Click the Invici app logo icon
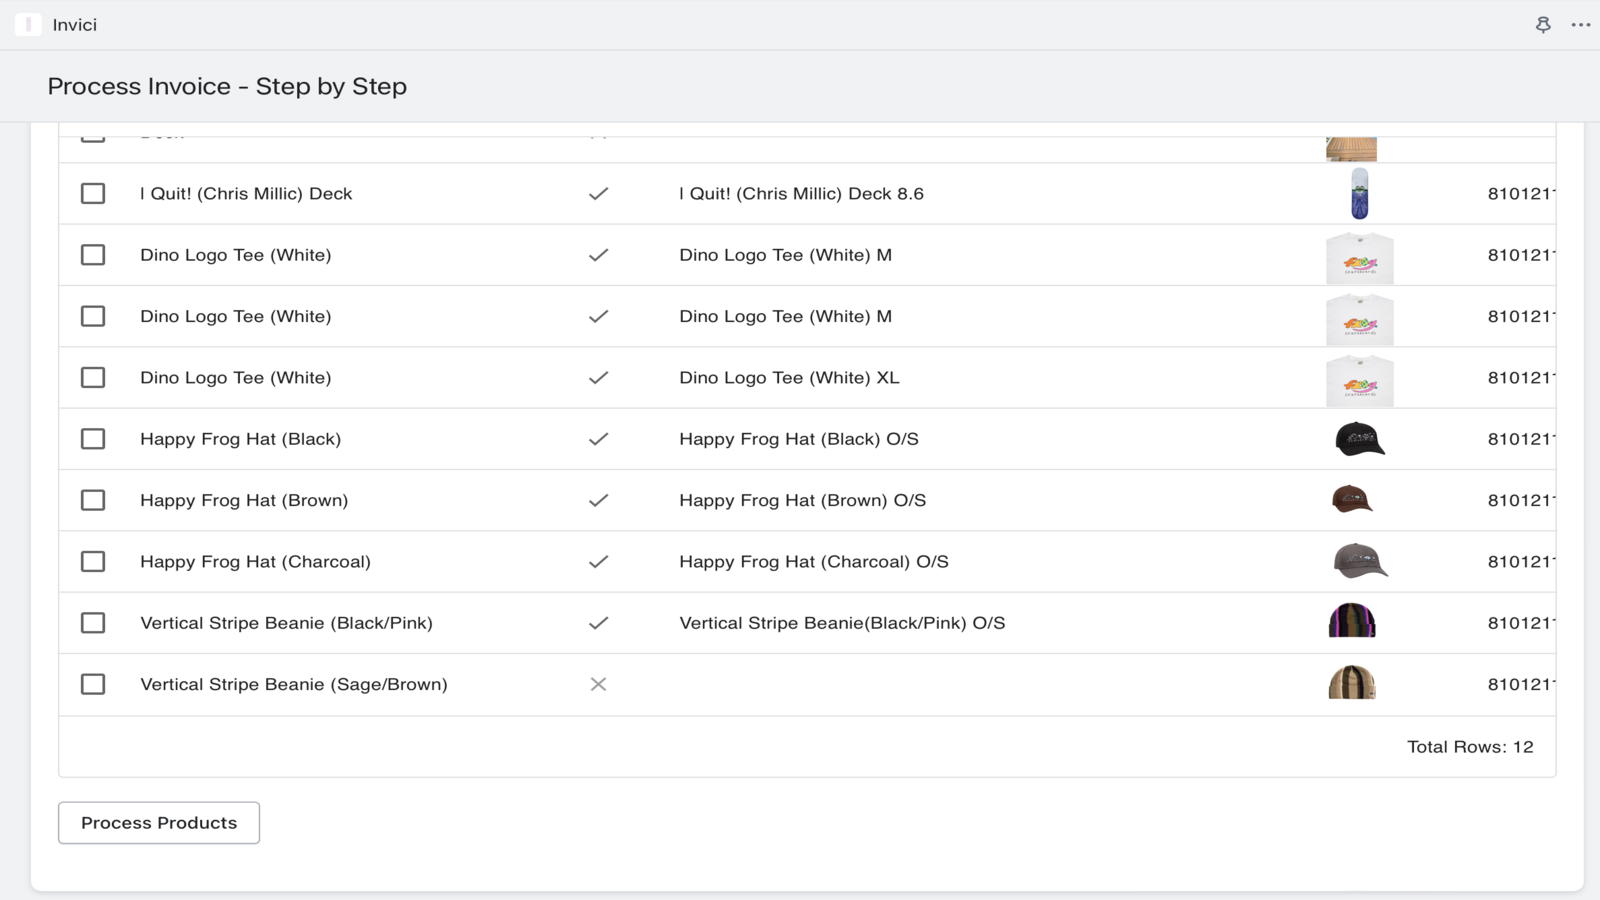Screen dimensions: 1600x900 (x=28, y=25)
